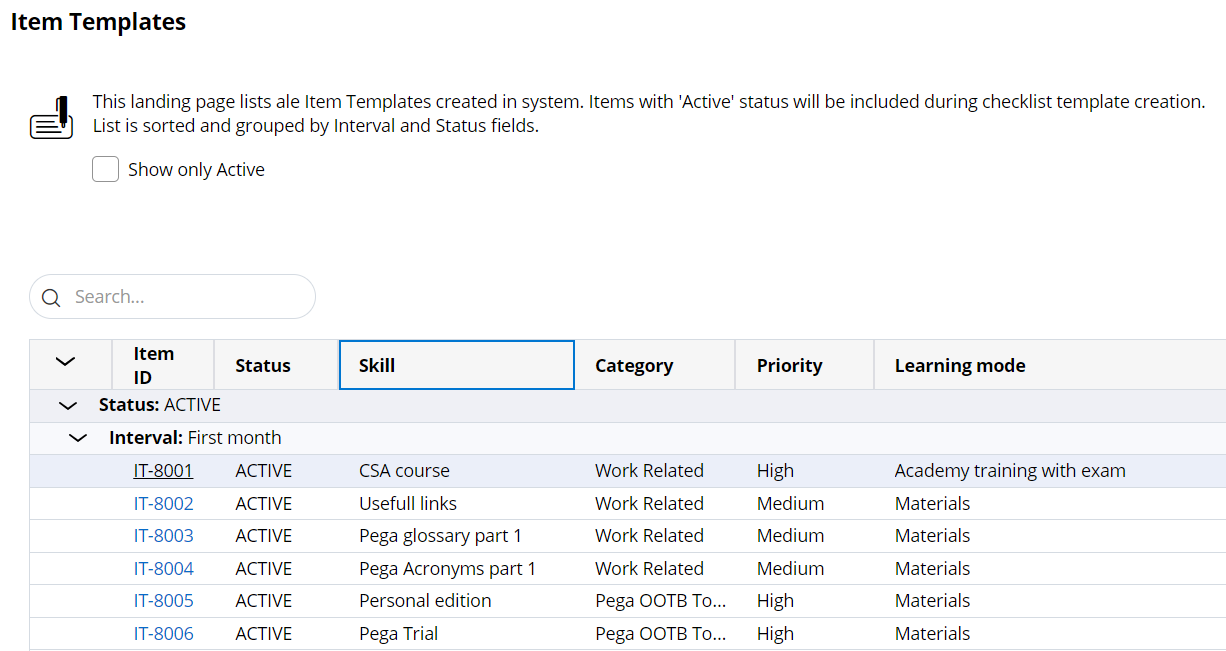The image size is (1226, 651).
Task: Enable the Show only Active checkbox
Action: [x=106, y=170]
